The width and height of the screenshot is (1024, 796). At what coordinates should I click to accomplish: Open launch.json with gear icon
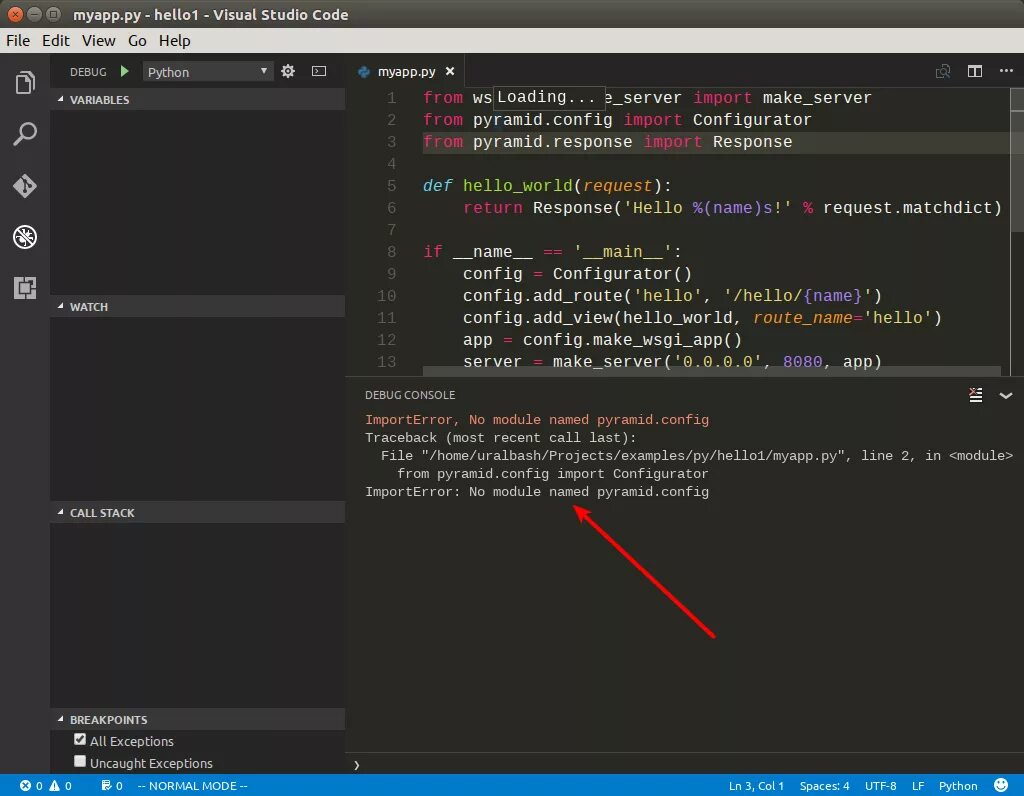coord(288,71)
